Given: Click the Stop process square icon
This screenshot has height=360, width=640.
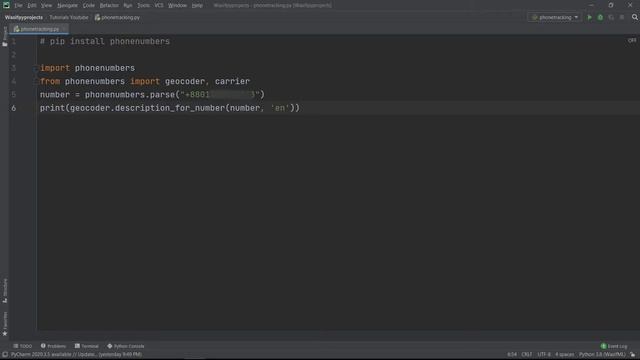Looking at the screenshot, I should pos(622,17).
